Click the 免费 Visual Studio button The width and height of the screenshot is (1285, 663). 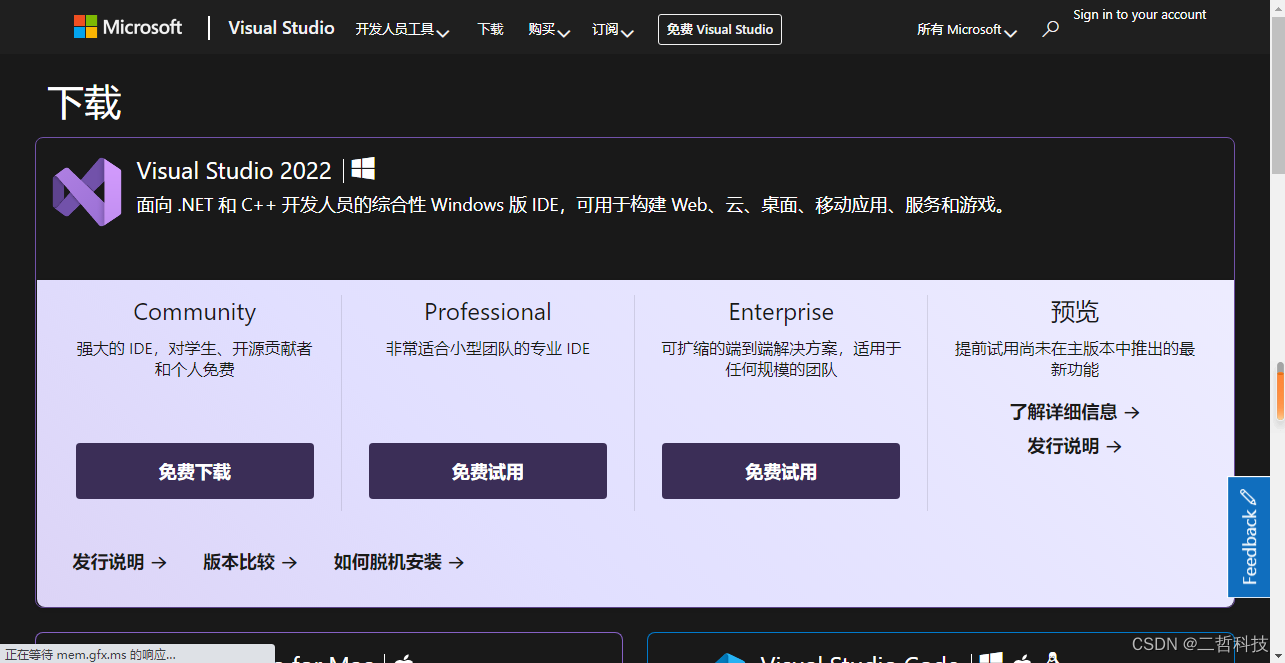[720, 29]
